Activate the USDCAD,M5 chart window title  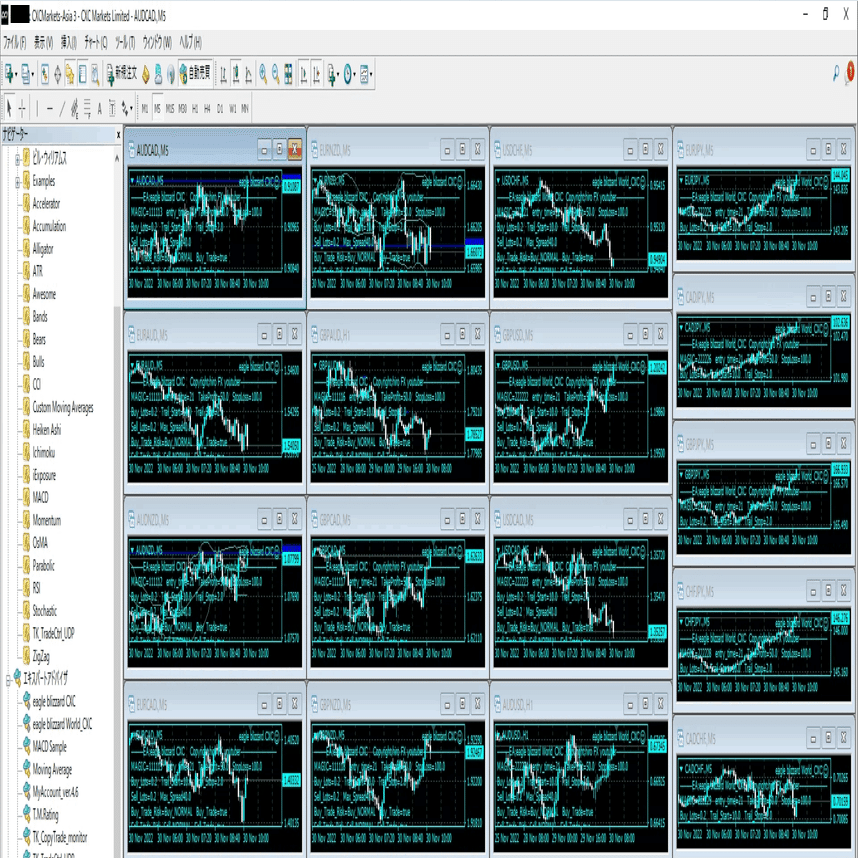click(518, 519)
